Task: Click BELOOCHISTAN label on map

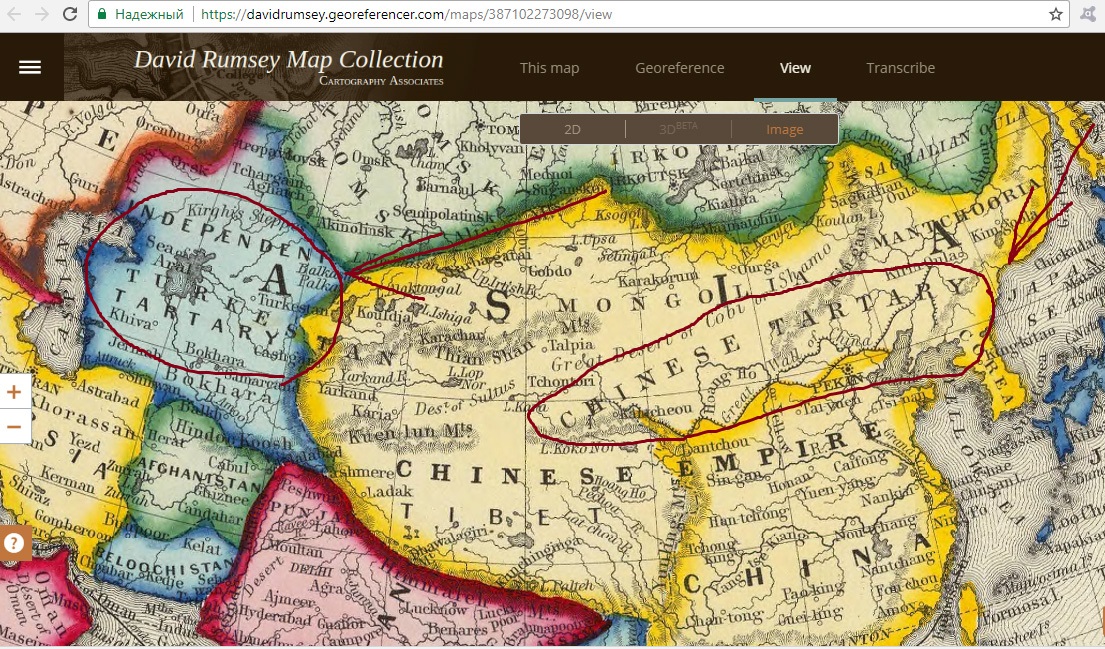Action: [x=163, y=563]
